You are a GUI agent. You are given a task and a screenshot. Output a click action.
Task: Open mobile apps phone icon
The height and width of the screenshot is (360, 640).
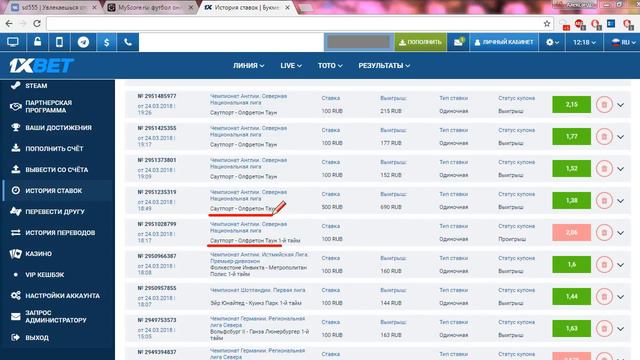[60, 42]
